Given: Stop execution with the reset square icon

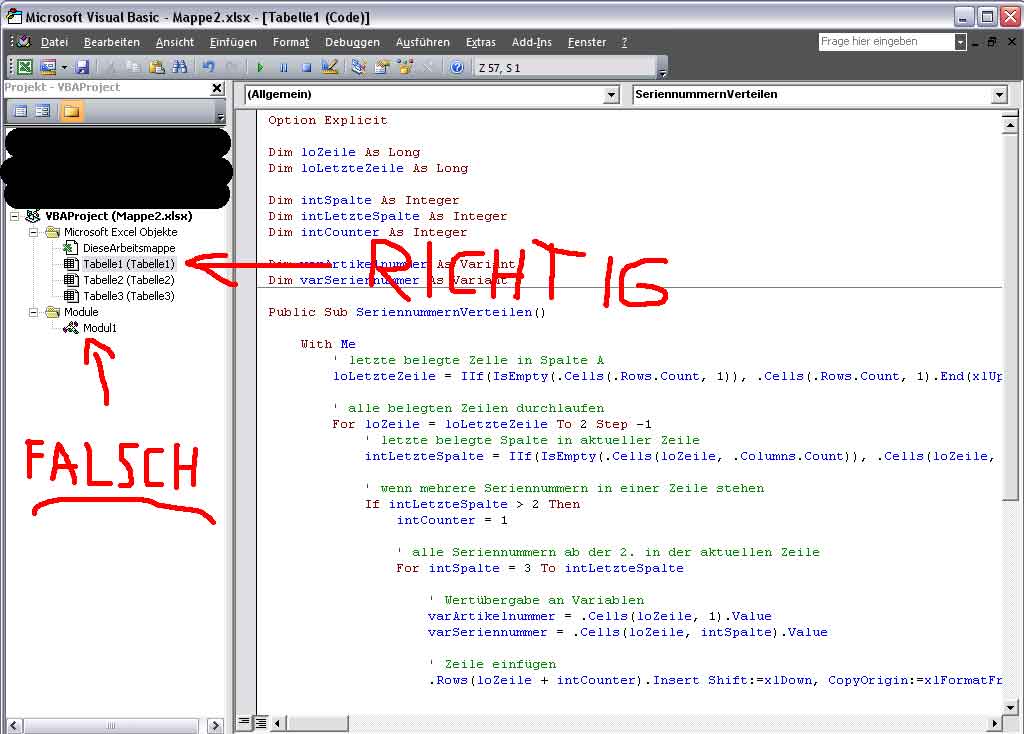Looking at the screenshot, I should (306, 67).
